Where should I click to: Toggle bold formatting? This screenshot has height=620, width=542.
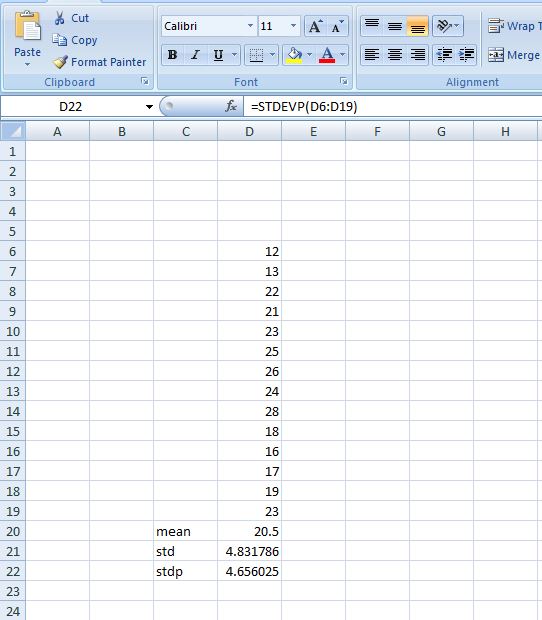(x=172, y=55)
